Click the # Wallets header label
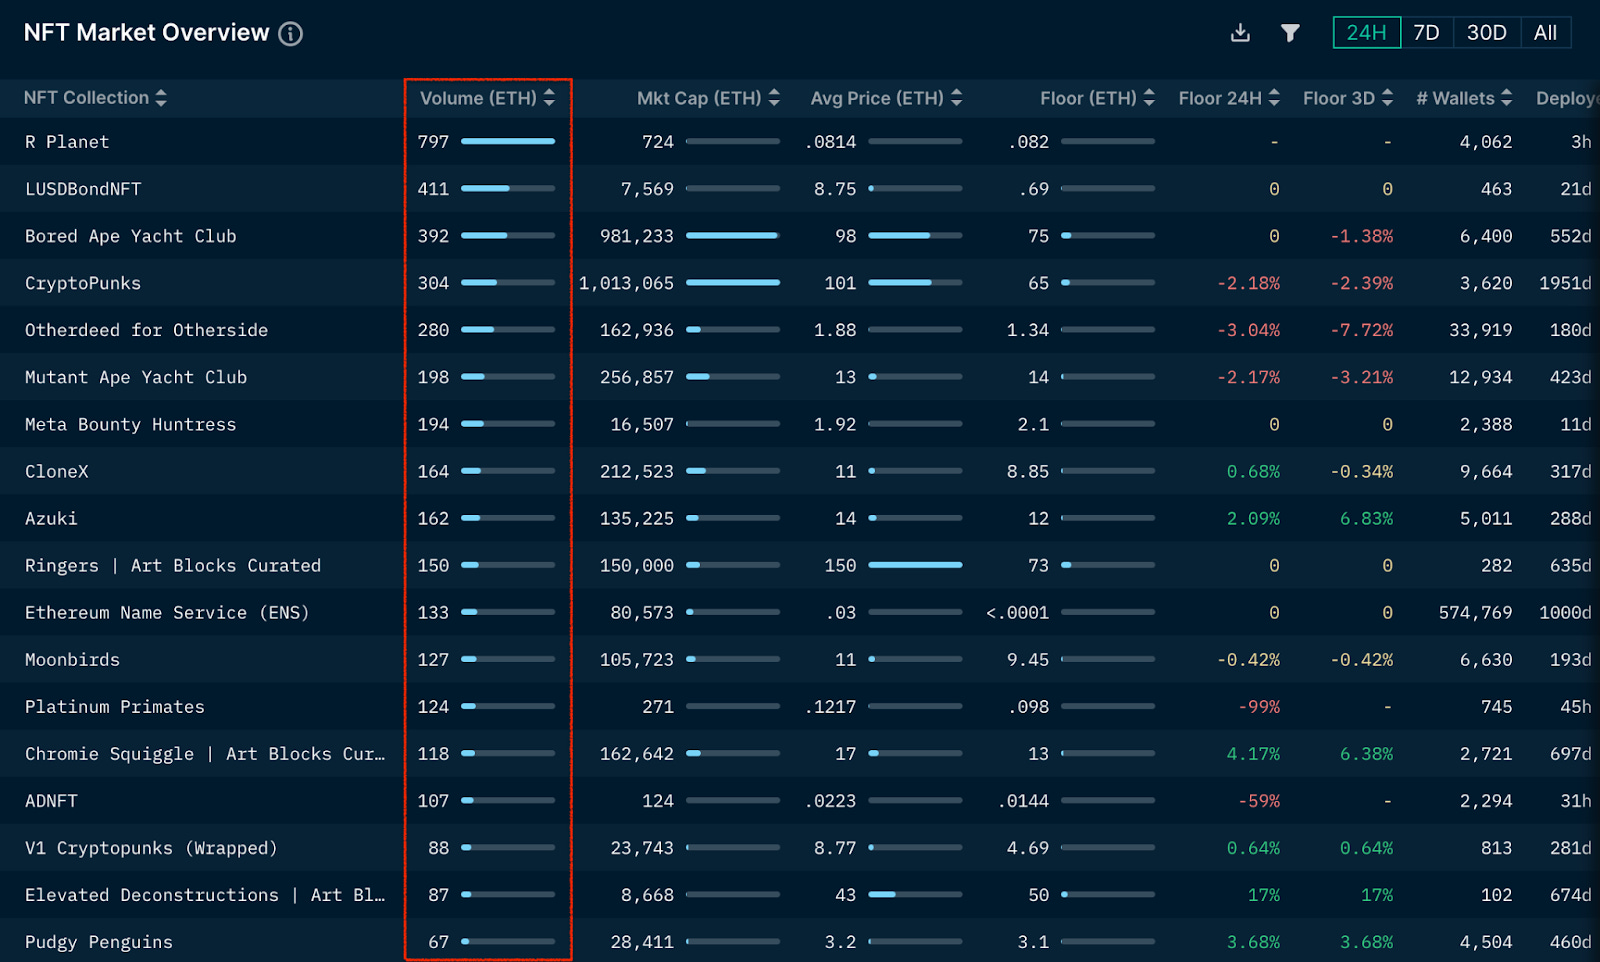The width and height of the screenshot is (1600, 962). coord(1455,98)
